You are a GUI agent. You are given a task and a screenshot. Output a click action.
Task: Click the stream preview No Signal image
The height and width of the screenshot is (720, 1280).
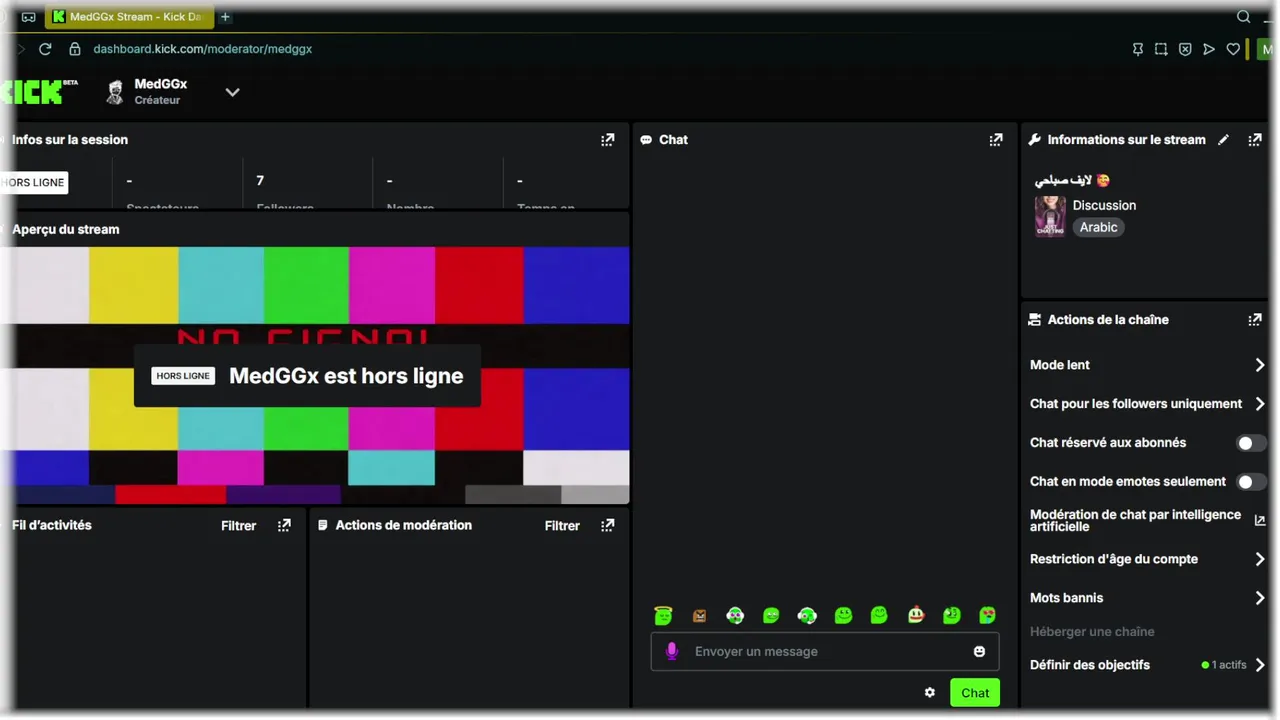315,375
